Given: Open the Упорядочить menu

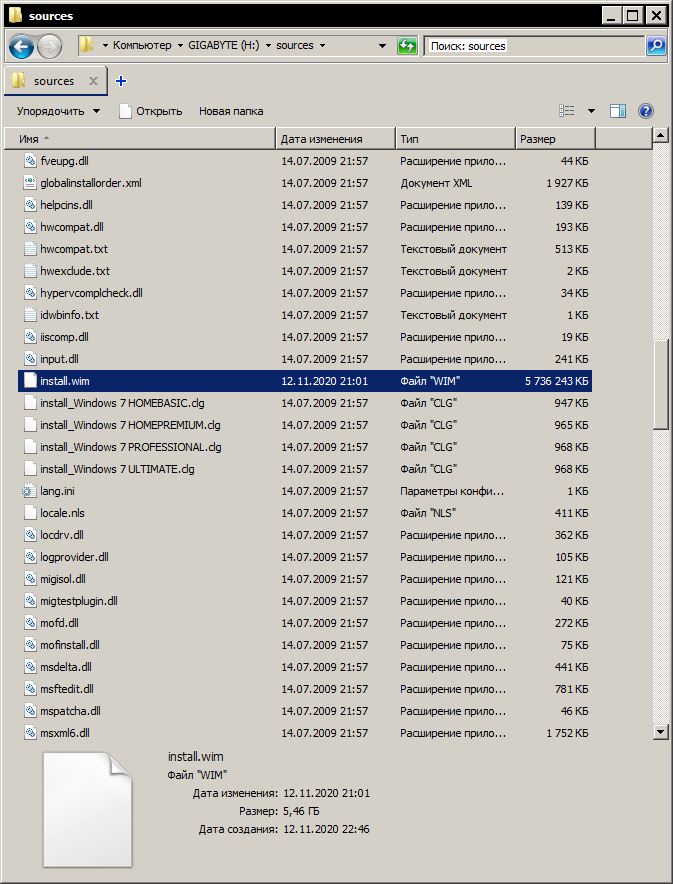Looking at the screenshot, I should [58, 111].
